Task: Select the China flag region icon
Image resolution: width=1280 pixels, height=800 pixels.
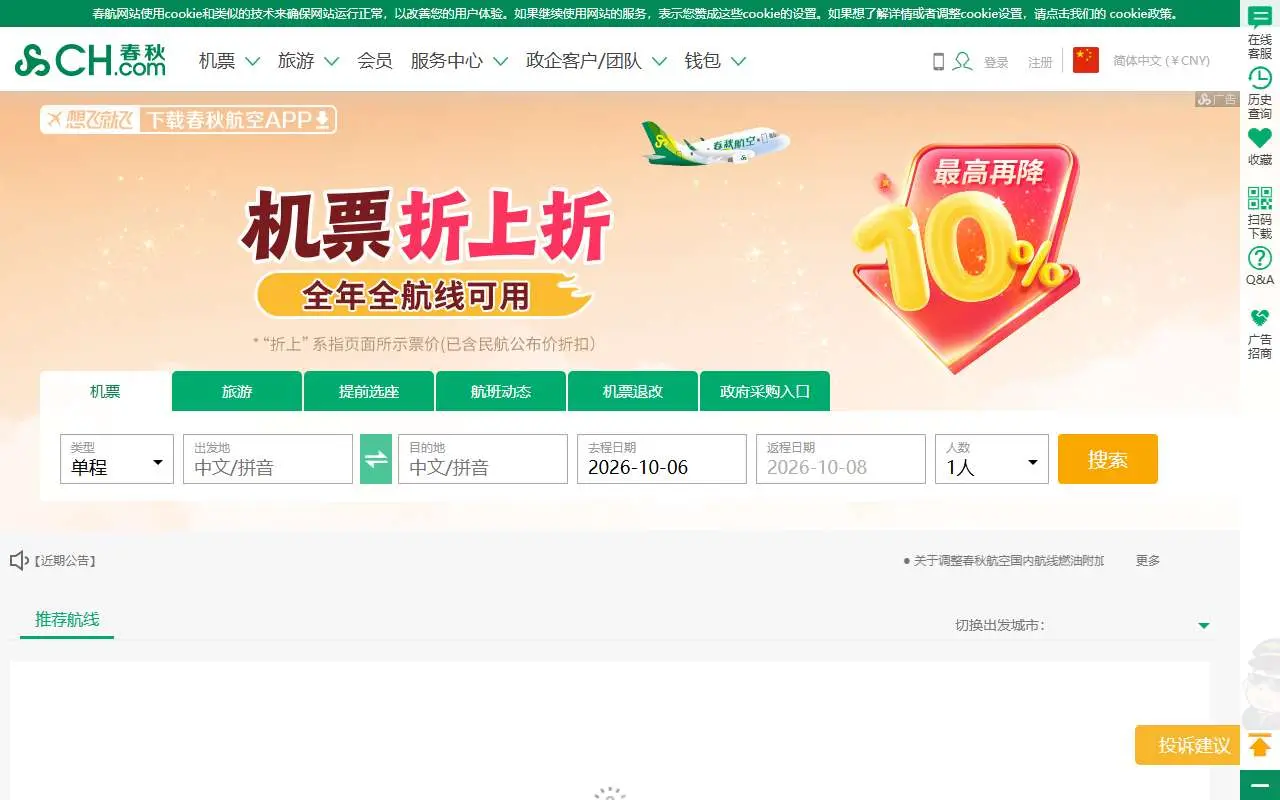Action: 1086,60
